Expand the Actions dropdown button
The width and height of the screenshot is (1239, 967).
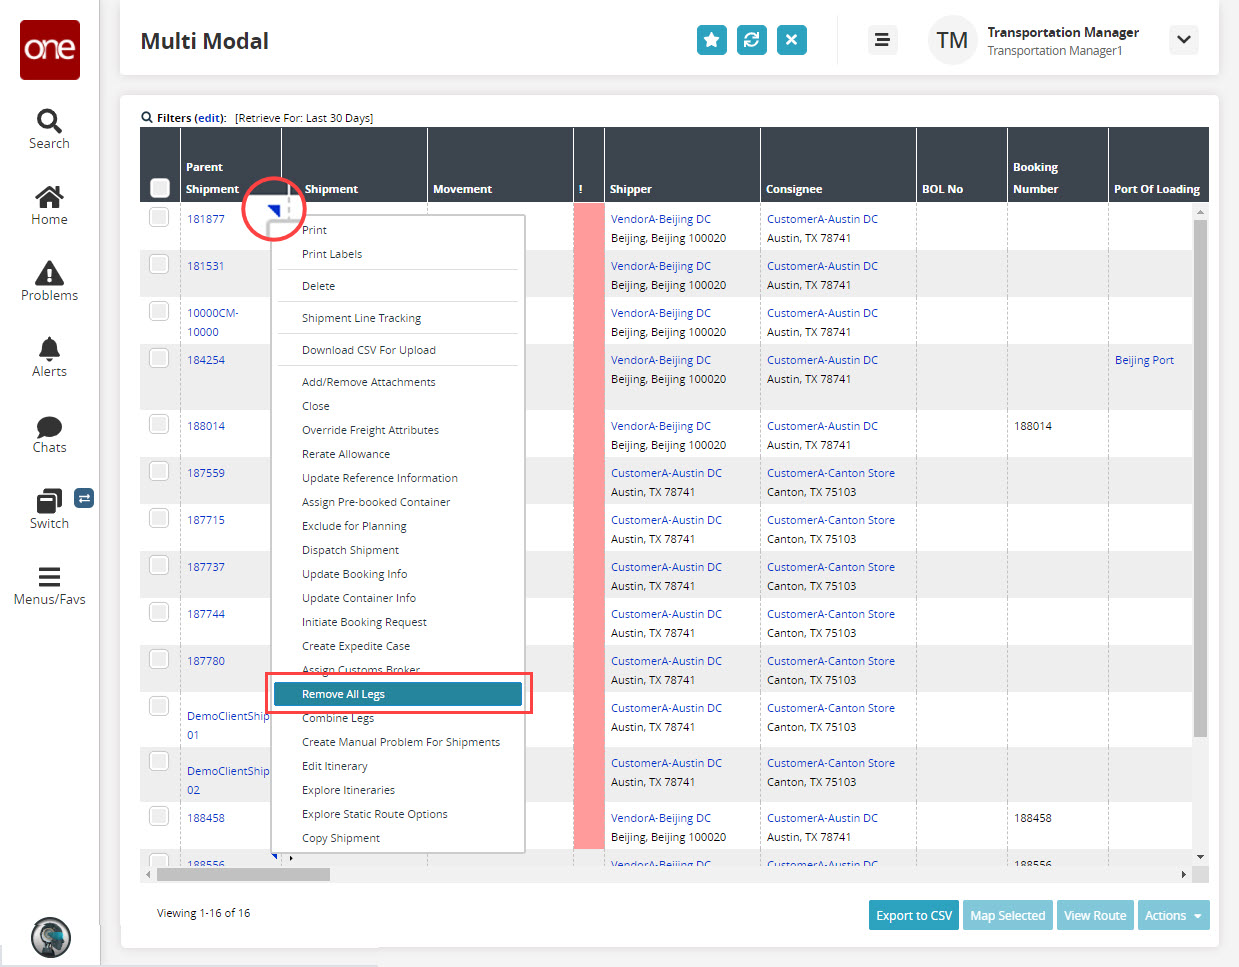1173,915
